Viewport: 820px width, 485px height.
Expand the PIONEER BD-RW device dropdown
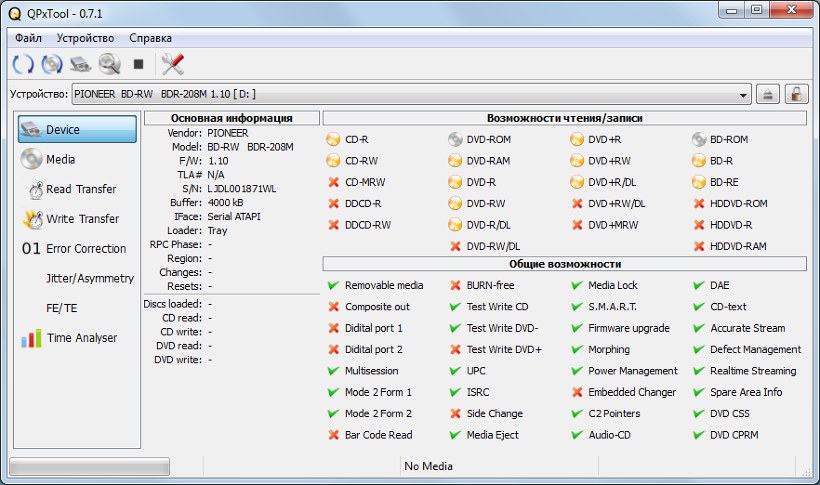[x=743, y=94]
